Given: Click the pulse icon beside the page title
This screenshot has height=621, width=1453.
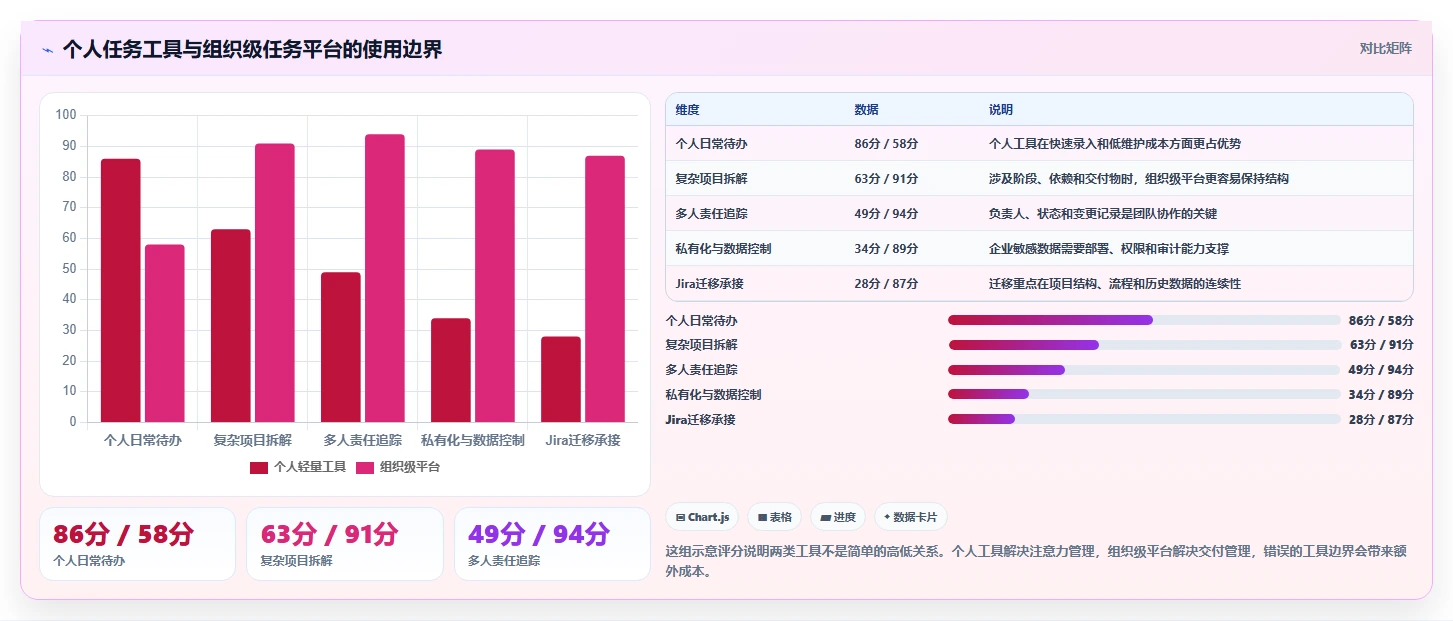Looking at the screenshot, I should [x=47, y=50].
